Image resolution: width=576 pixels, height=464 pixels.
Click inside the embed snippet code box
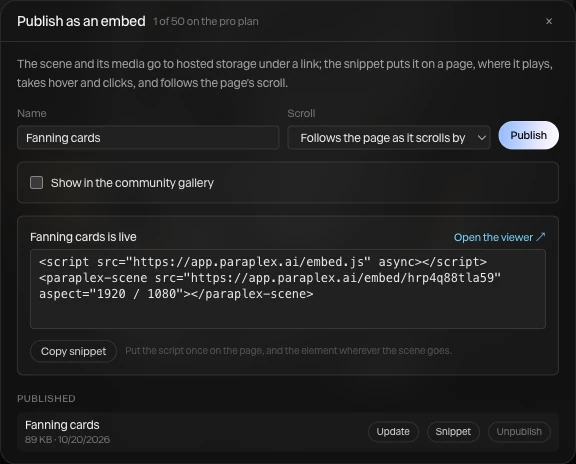(288, 289)
